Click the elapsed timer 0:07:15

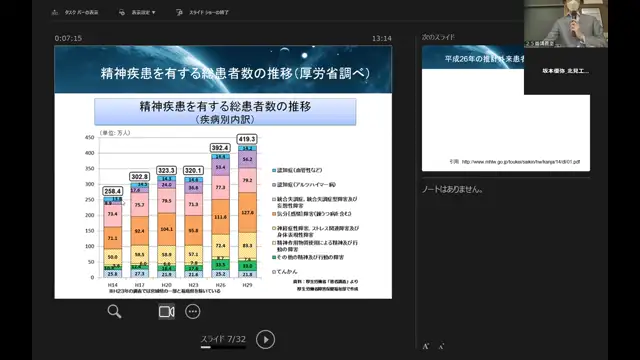(x=68, y=38)
